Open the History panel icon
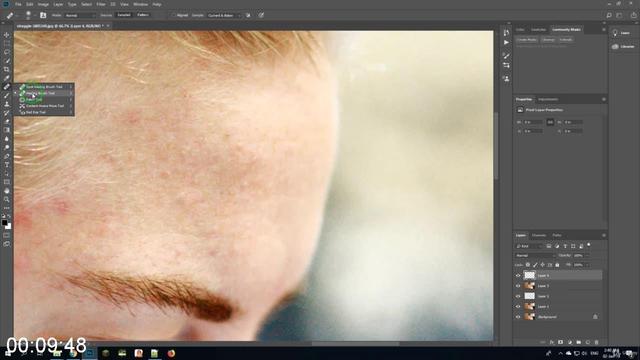Viewport: 640px width, 360px height. 507,33
